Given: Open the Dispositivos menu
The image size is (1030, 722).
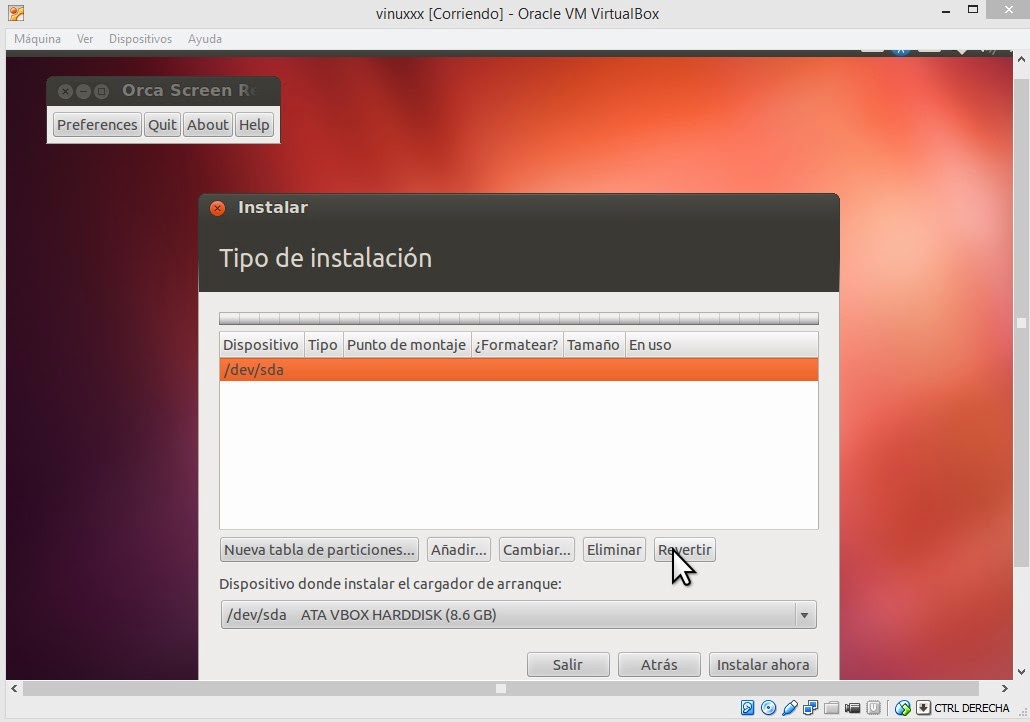Looking at the screenshot, I should (x=140, y=39).
